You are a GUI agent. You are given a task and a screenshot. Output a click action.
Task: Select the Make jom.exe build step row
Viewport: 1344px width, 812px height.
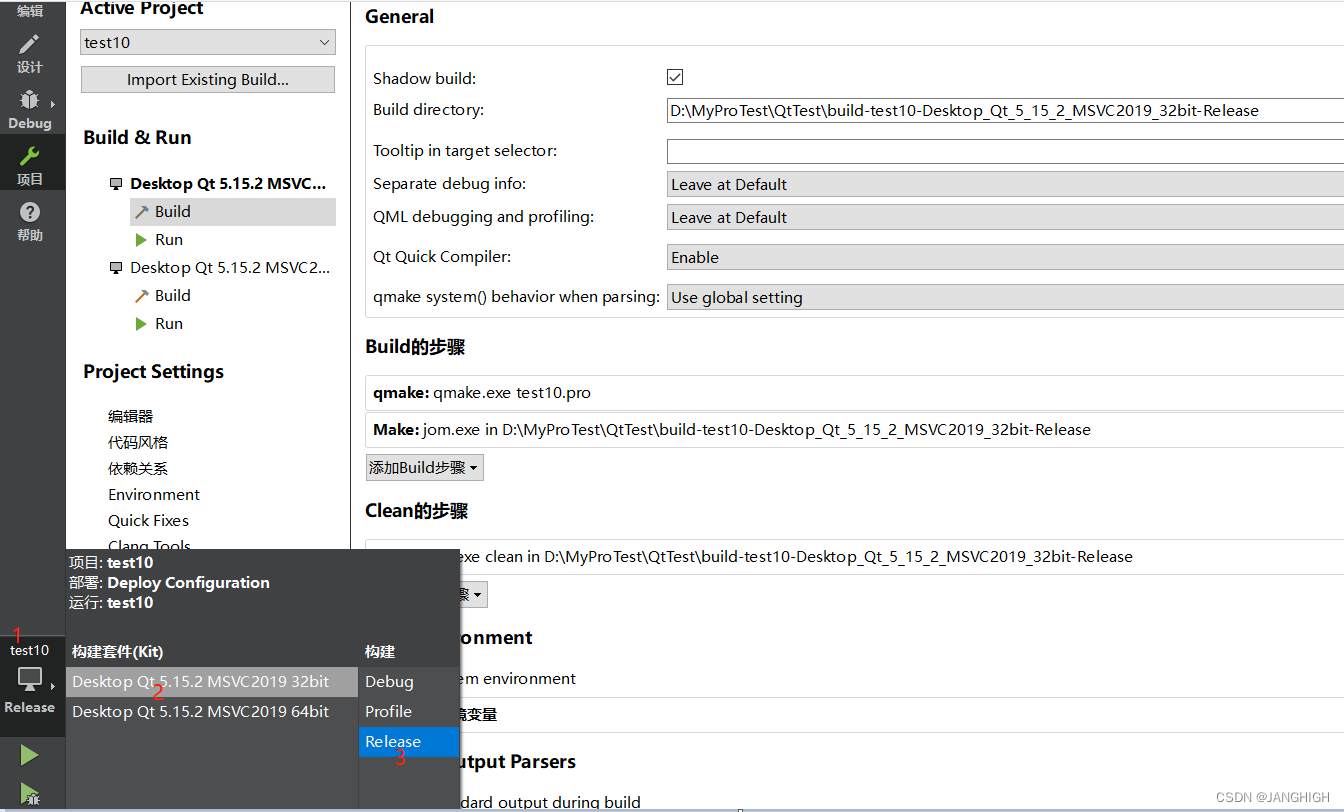tap(855, 430)
